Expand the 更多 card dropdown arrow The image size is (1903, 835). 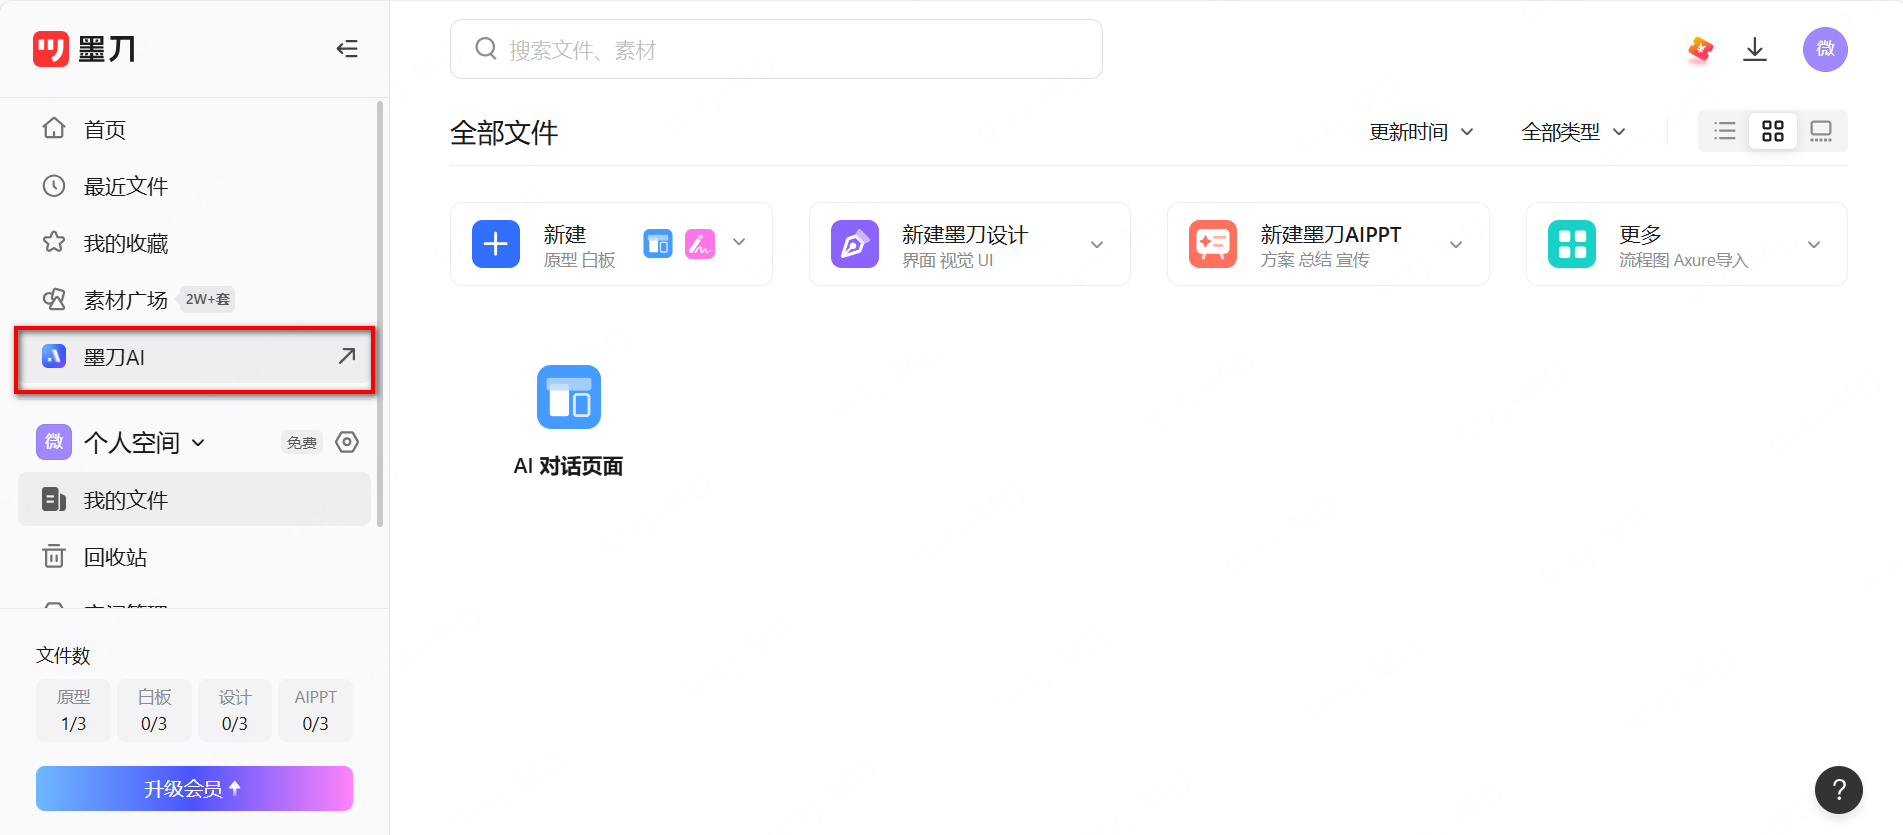tap(1814, 244)
